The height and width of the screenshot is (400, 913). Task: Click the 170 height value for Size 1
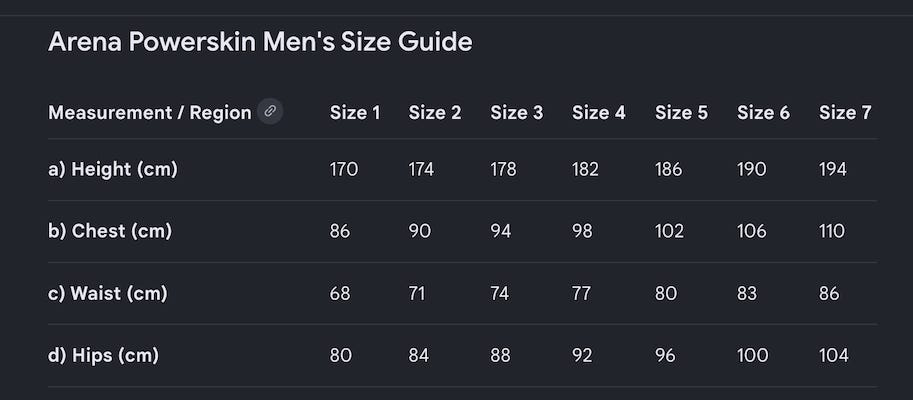[344, 169]
